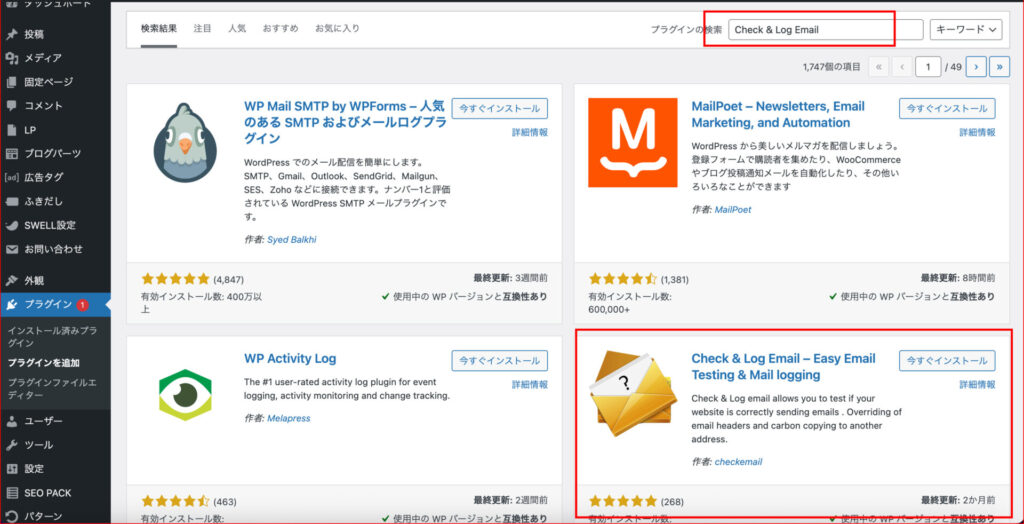
Task: Click the WP Mail SMTP pigeon logo
Action: pos(185,142)
